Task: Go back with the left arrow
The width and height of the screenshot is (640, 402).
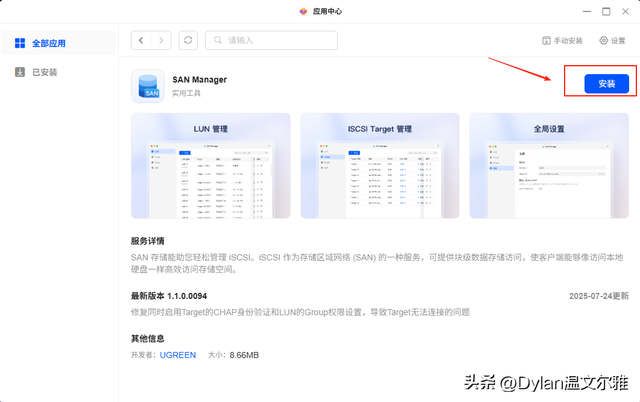Action: click(141, 40)
